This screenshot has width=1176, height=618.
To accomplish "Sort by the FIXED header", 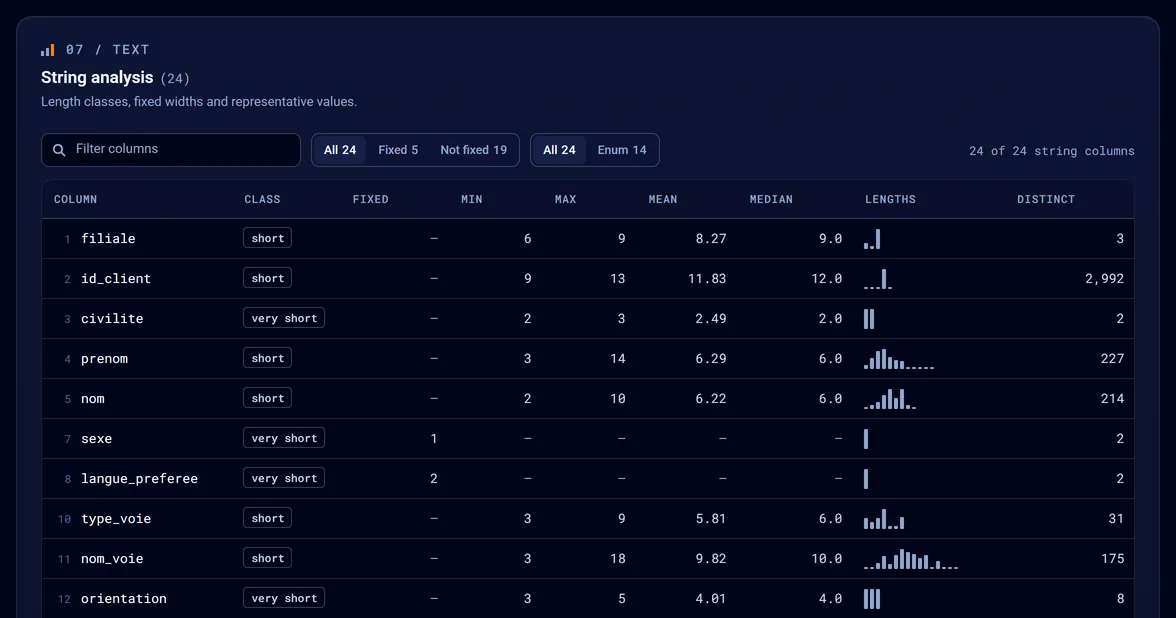I will point(370,200).
